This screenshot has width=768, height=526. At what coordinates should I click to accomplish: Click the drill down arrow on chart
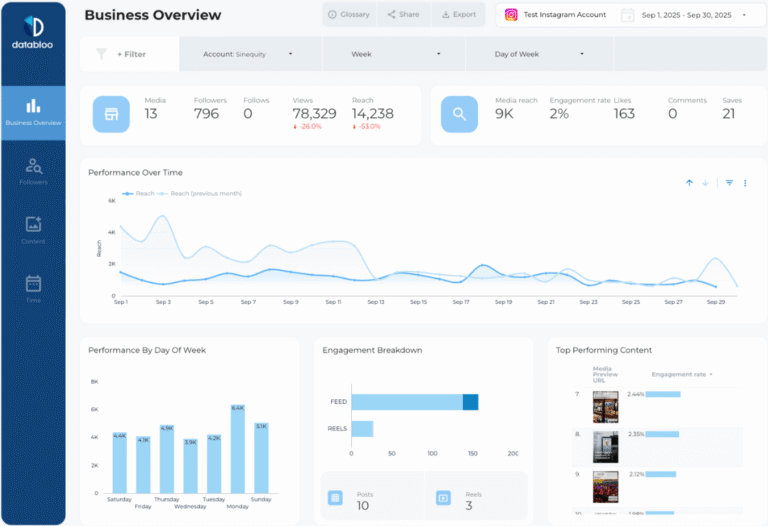[705, 183]
